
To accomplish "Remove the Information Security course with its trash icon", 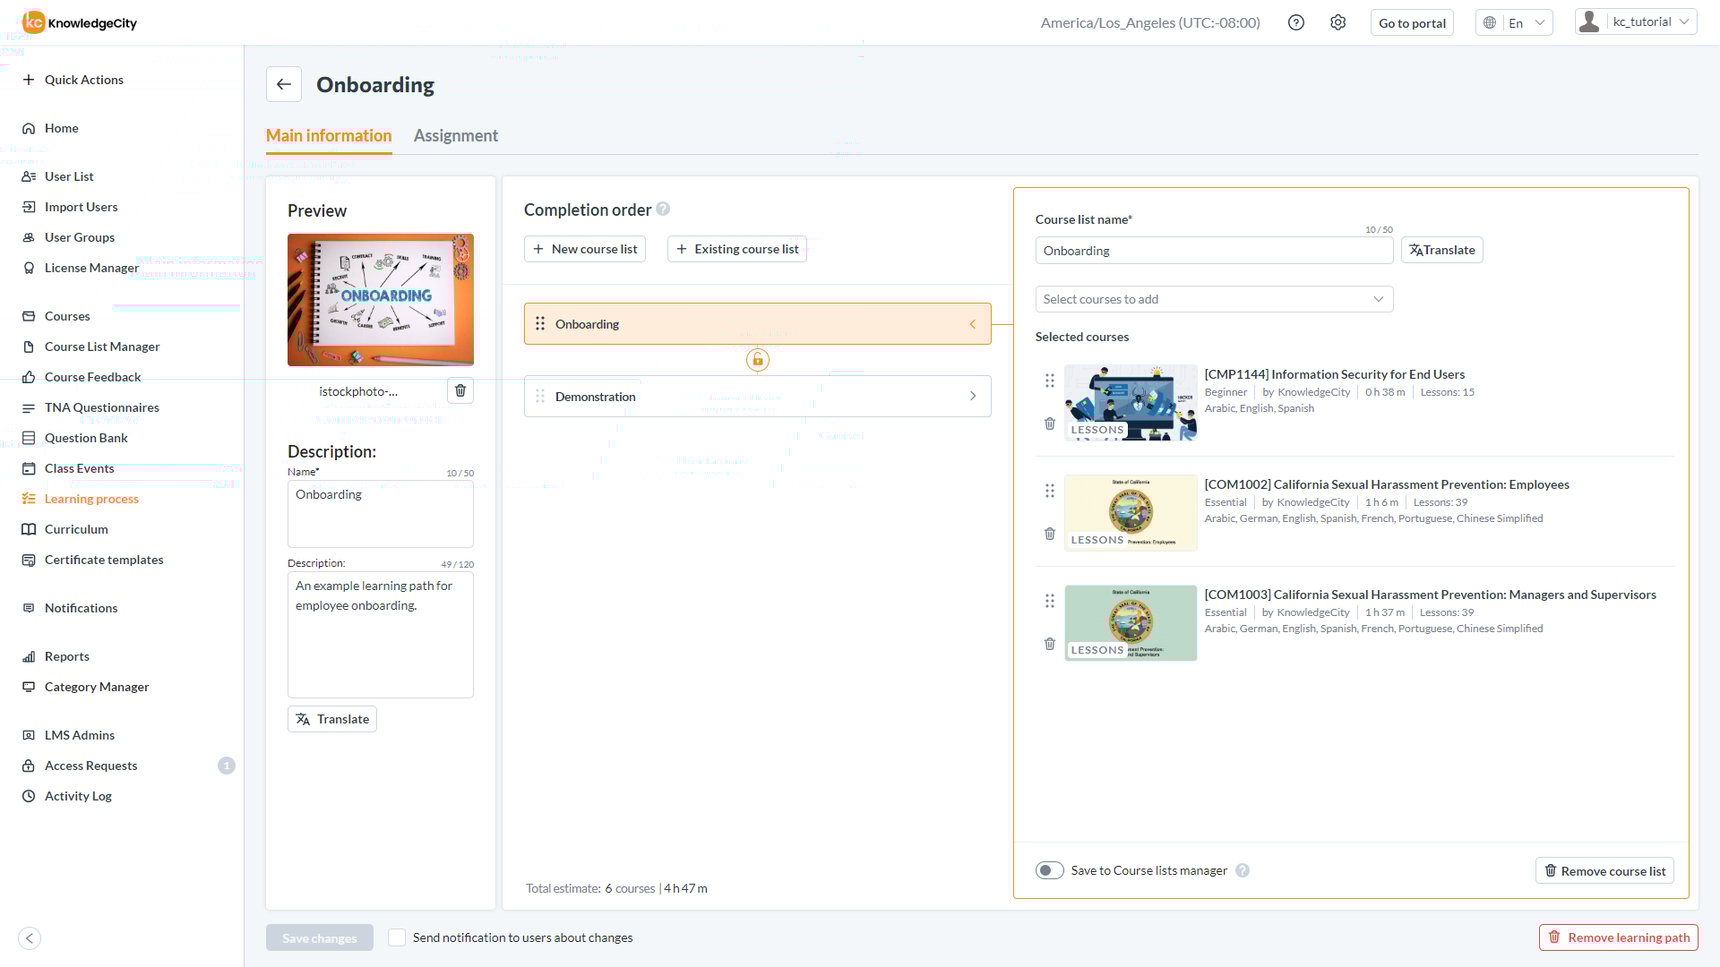I will [x=1049, y=423].
